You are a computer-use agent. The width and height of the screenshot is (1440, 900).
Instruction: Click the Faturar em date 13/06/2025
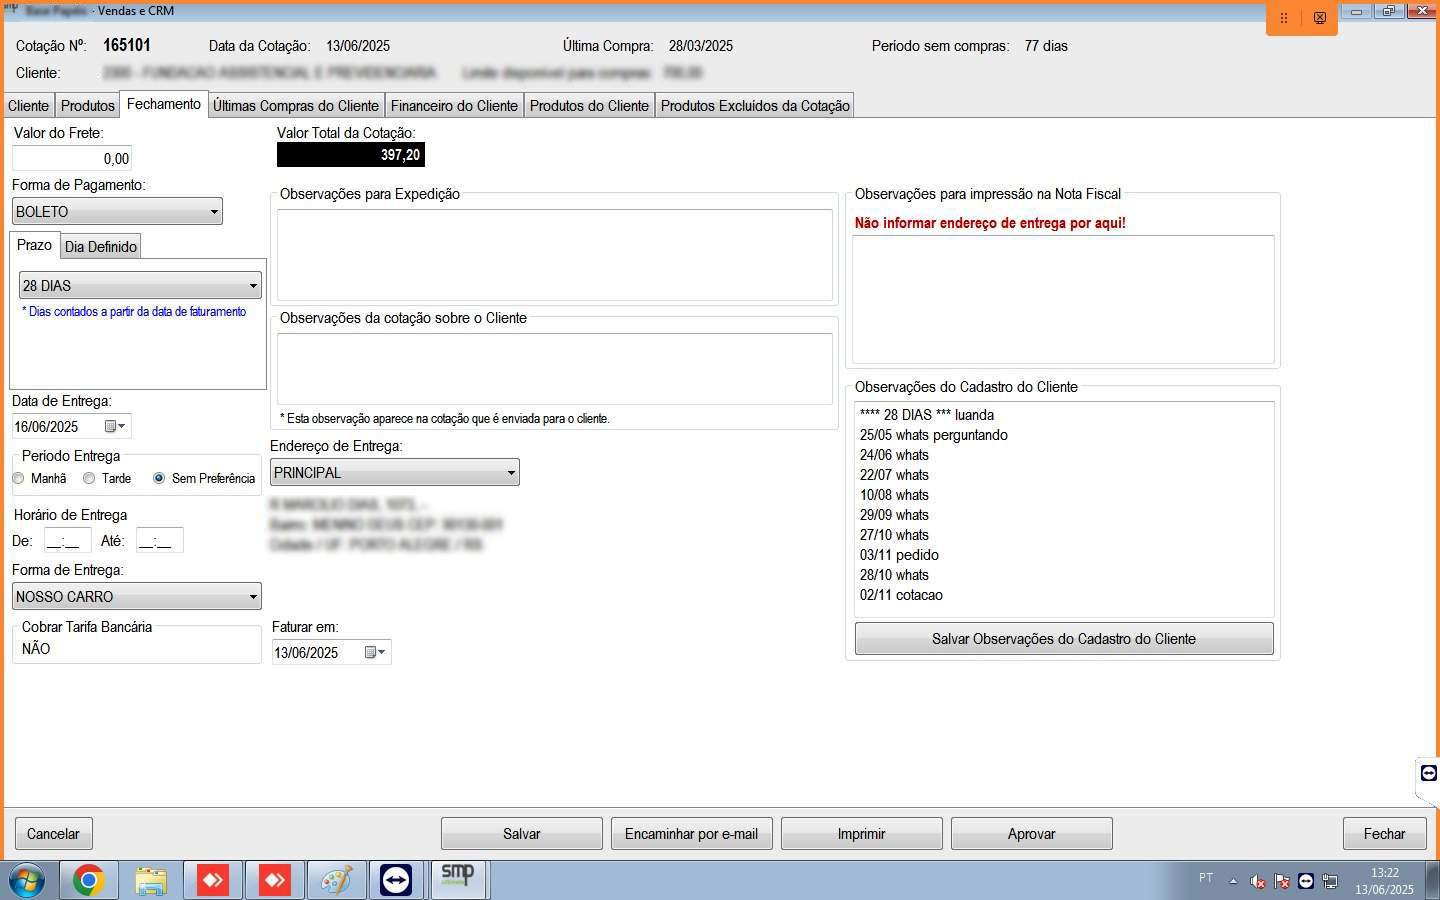(306, 653)
